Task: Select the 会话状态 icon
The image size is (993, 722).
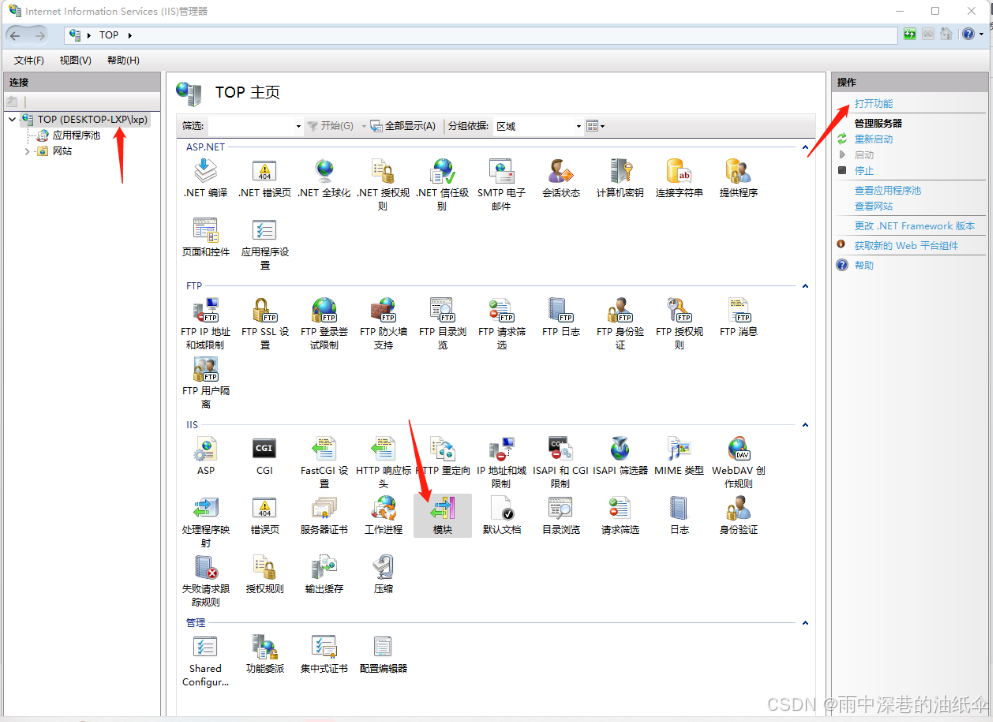Action: 560,171
